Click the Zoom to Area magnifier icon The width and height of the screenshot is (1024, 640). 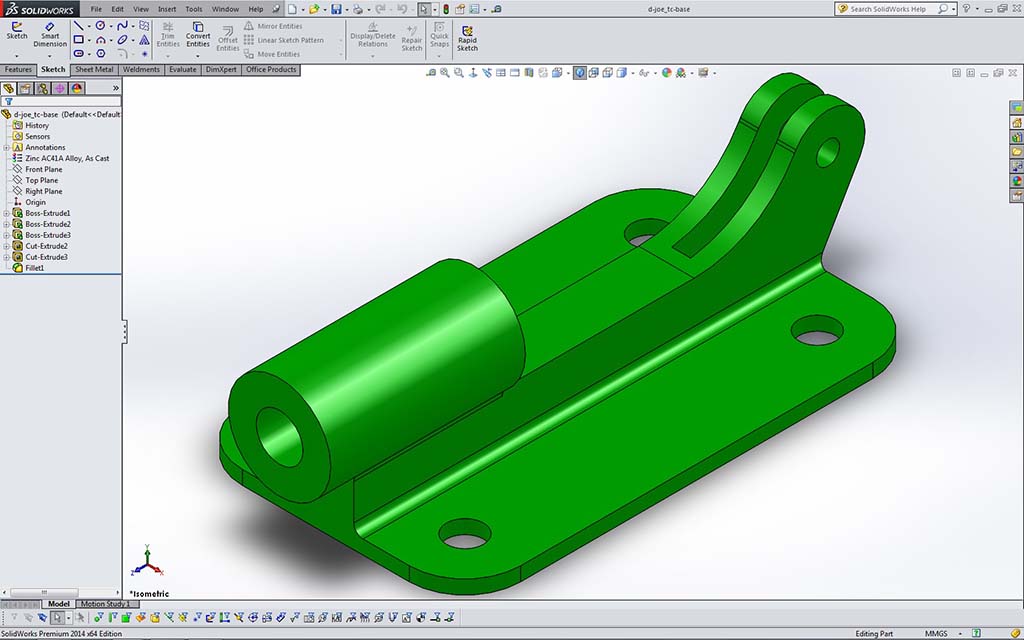pos(445,73)
